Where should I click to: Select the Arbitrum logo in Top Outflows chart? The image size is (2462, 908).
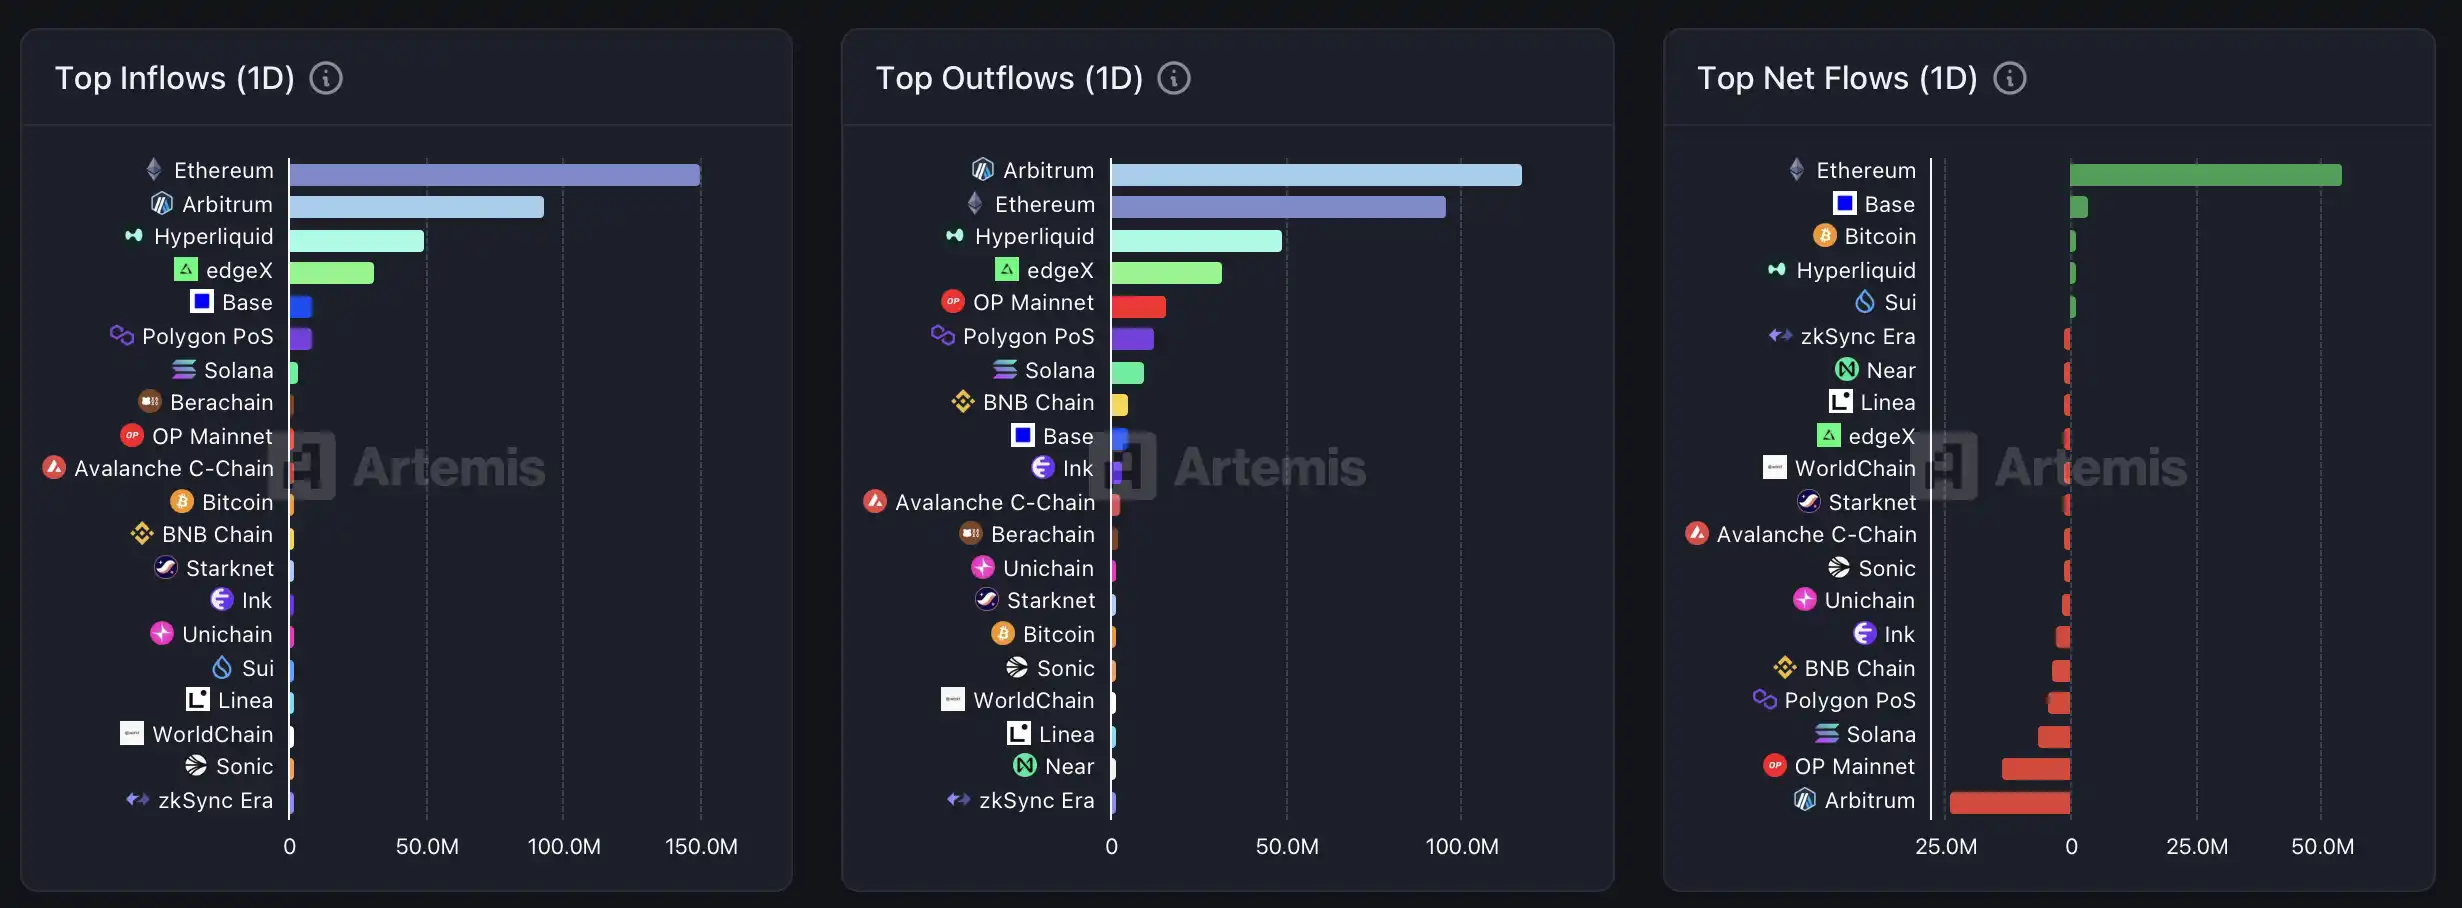(983, 170)
